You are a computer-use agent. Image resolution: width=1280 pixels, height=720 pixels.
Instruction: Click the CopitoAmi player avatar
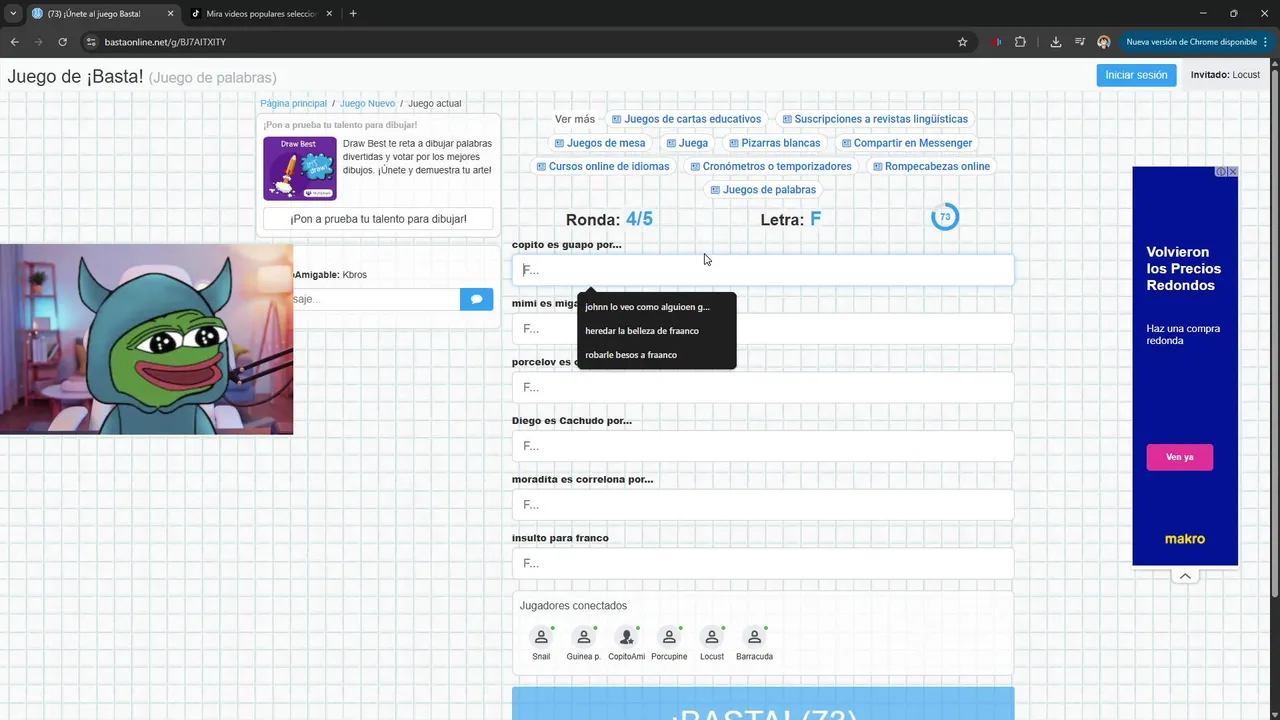point(626,637)
